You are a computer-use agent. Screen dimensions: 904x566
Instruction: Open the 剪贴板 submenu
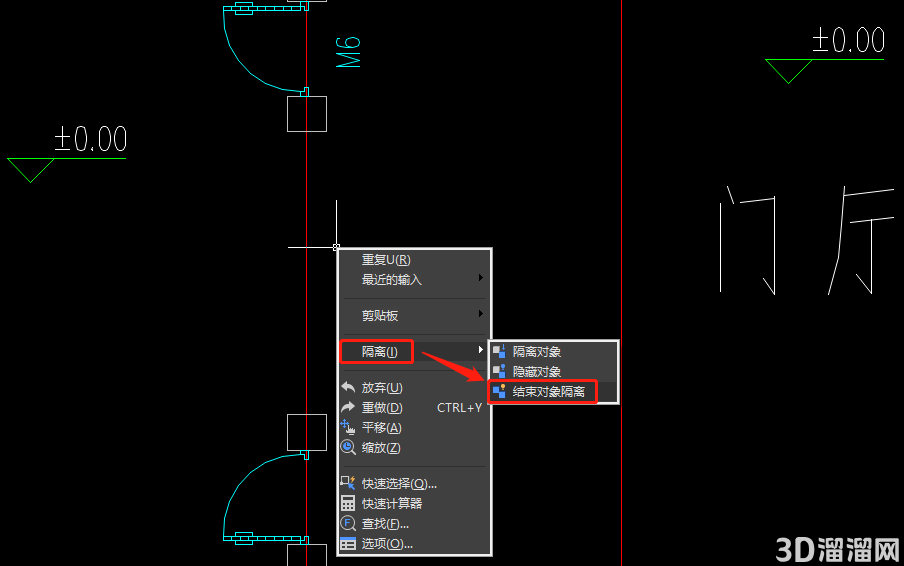414,315
